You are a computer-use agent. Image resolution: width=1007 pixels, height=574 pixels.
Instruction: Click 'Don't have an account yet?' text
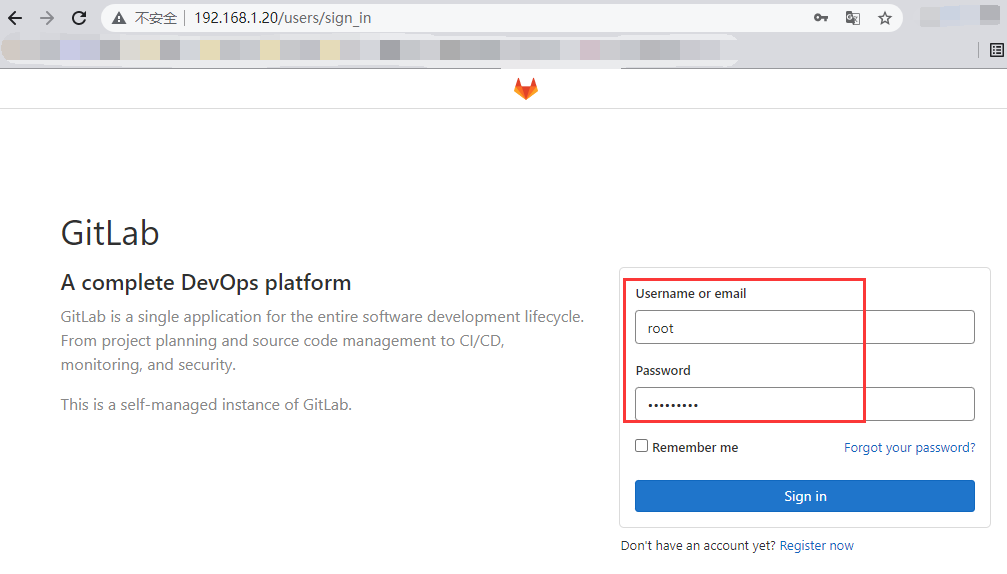698,546
